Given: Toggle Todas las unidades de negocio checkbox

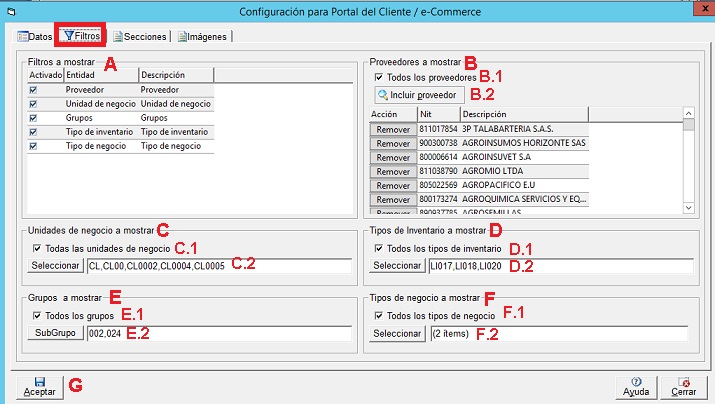Looking at the screenshot, I should coord(38,248).
